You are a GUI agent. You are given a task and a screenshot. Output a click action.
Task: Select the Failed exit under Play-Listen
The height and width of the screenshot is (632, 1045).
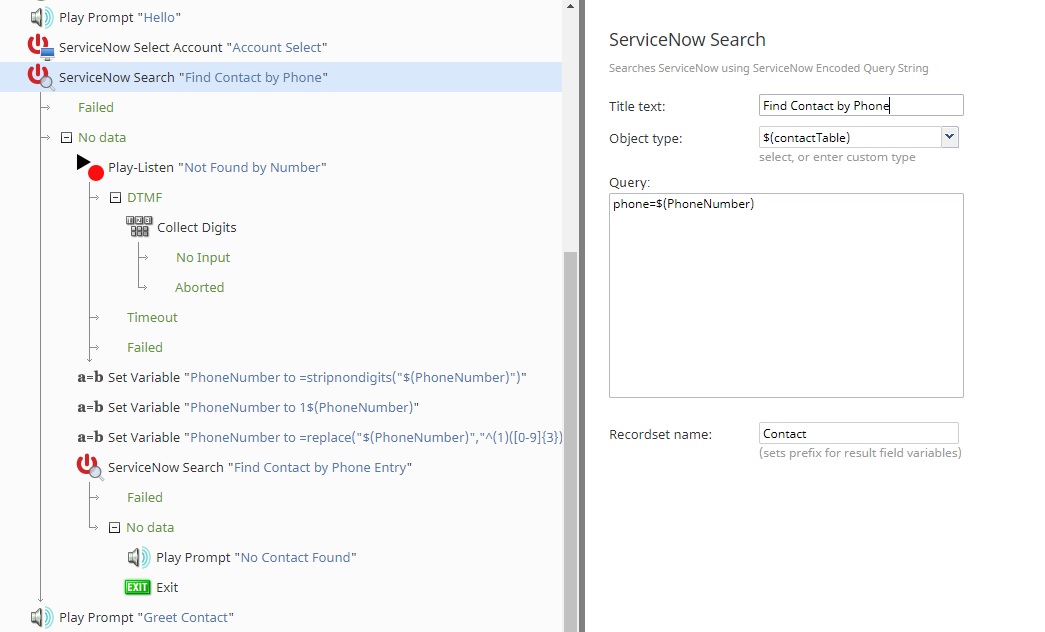(145, 347)
